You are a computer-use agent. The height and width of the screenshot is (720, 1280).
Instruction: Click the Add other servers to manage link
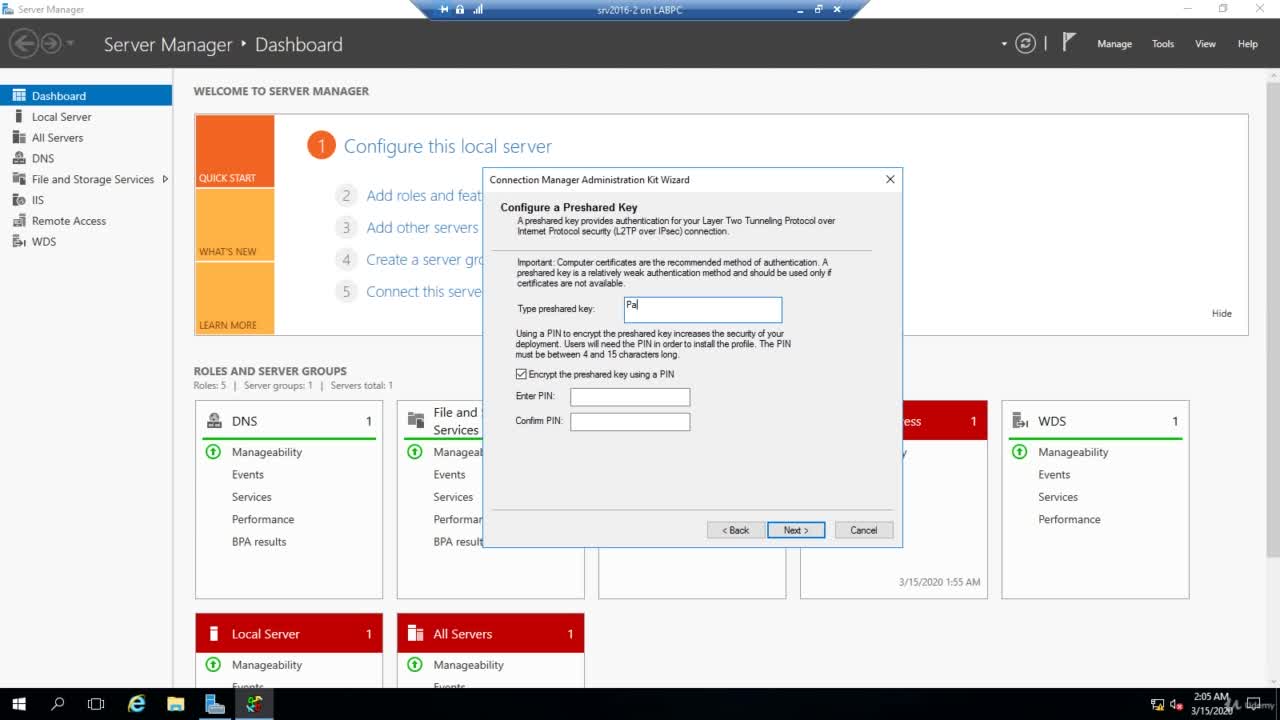coord(424,228)
